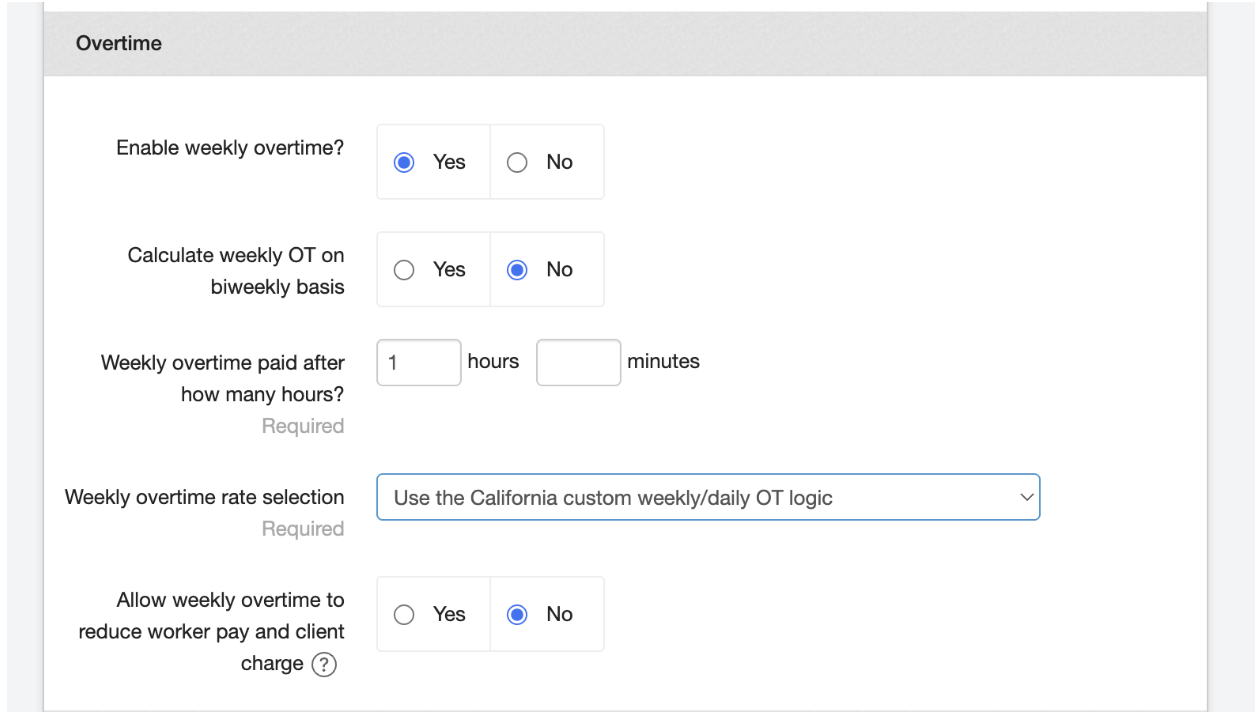Click the Required label under rate selection
Image resolution: width=1258 pixels, height=716 pixels.
point(303,528)
